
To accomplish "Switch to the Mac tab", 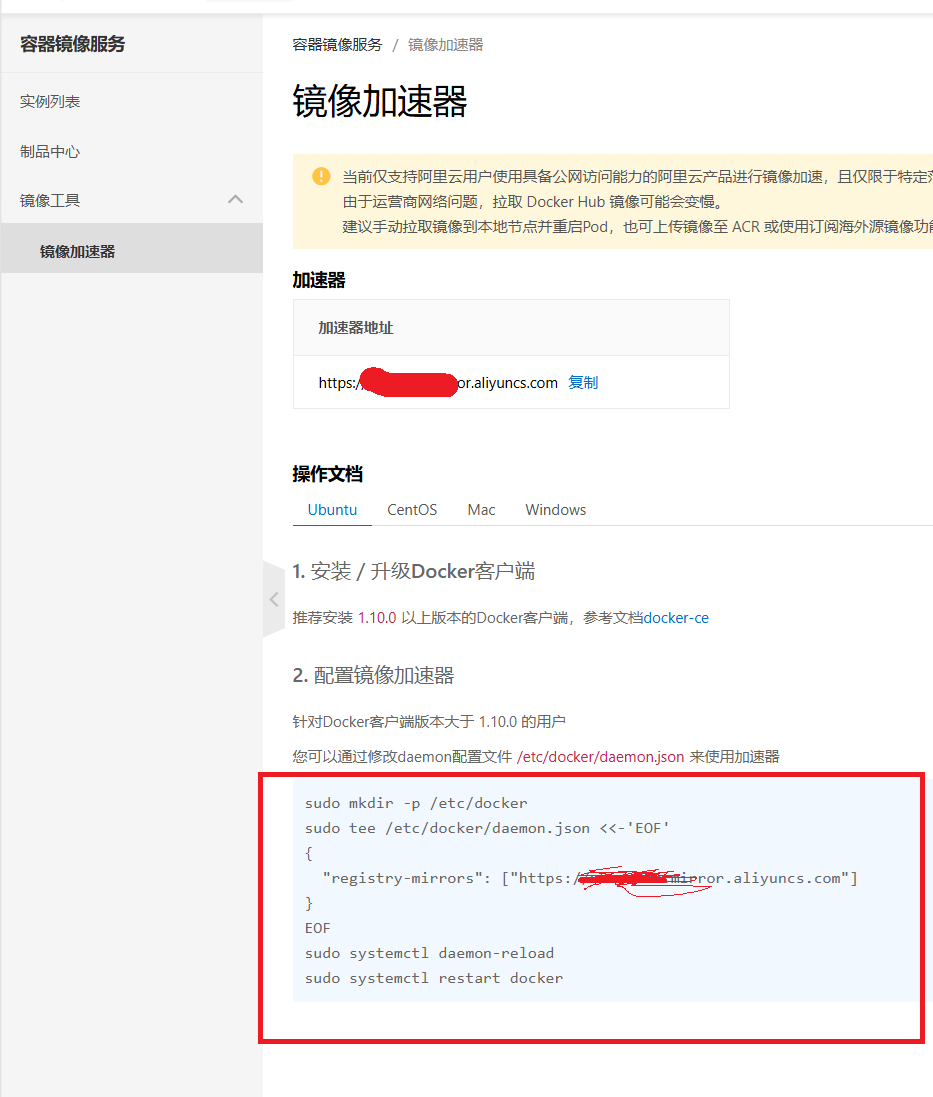I will (x=481, y=510).
